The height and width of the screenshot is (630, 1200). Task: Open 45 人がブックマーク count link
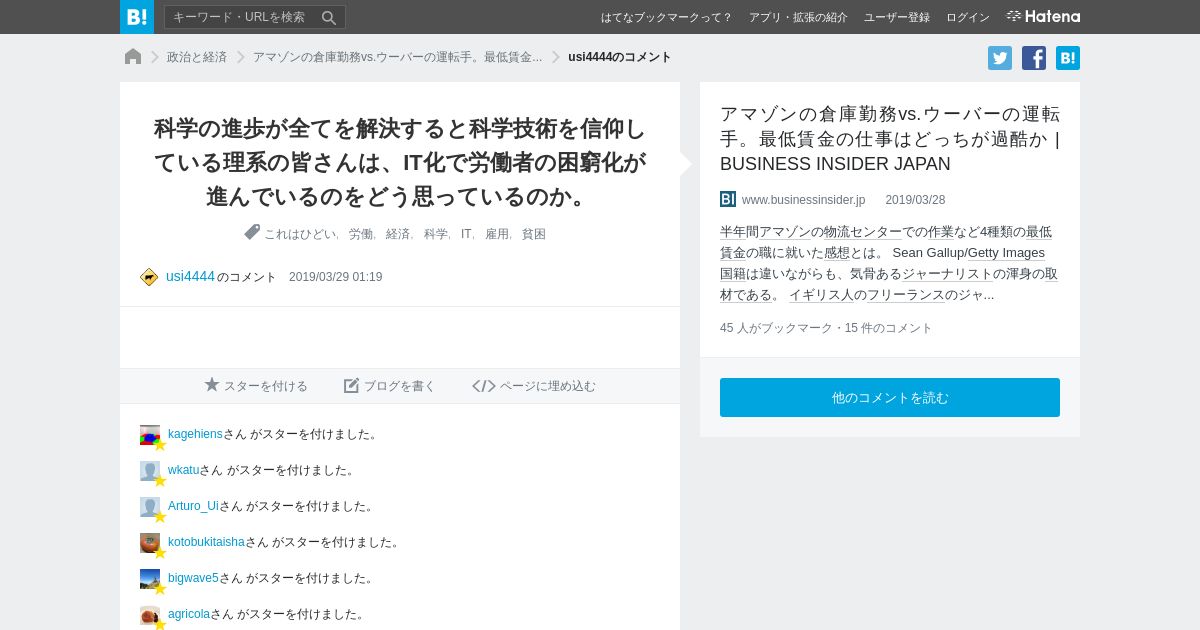tap(776, 328)
